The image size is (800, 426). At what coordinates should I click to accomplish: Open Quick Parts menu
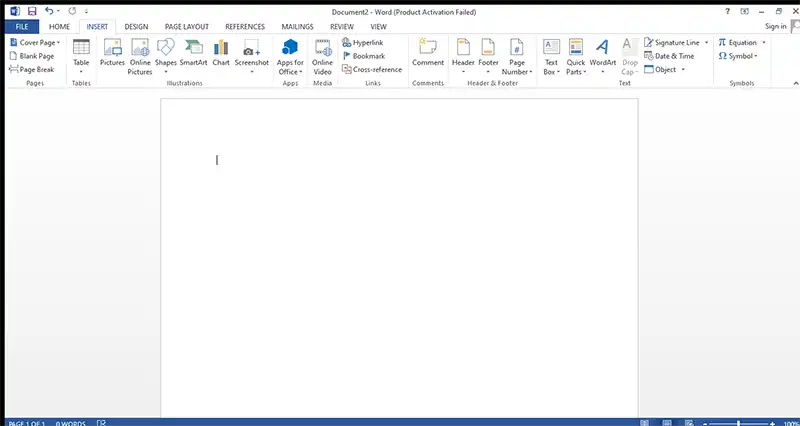576,57
